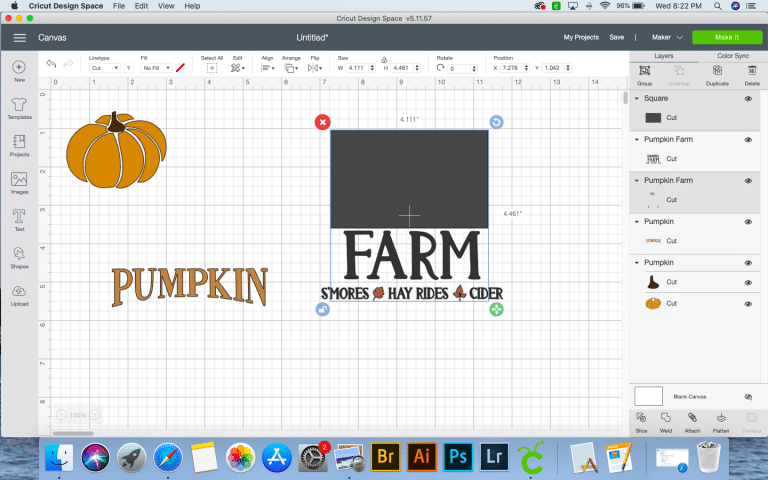Open the Arrange dropdown
Viewport: 768px width, 480px height.
coord(291,68)
